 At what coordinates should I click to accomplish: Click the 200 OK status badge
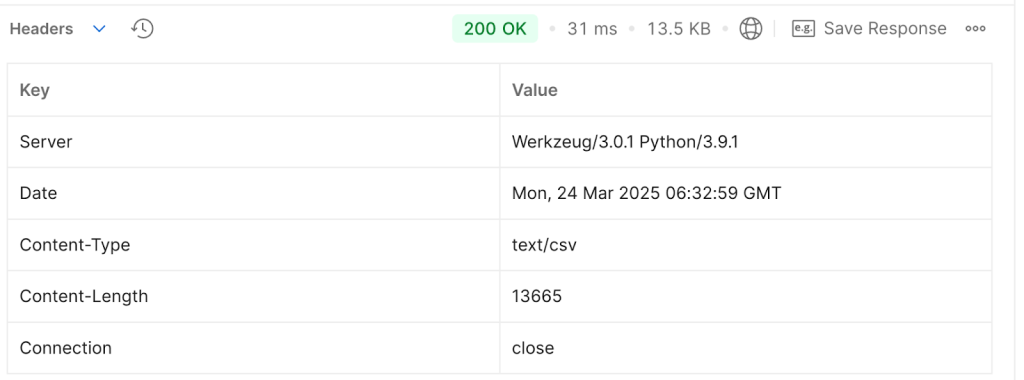(495, 29)
